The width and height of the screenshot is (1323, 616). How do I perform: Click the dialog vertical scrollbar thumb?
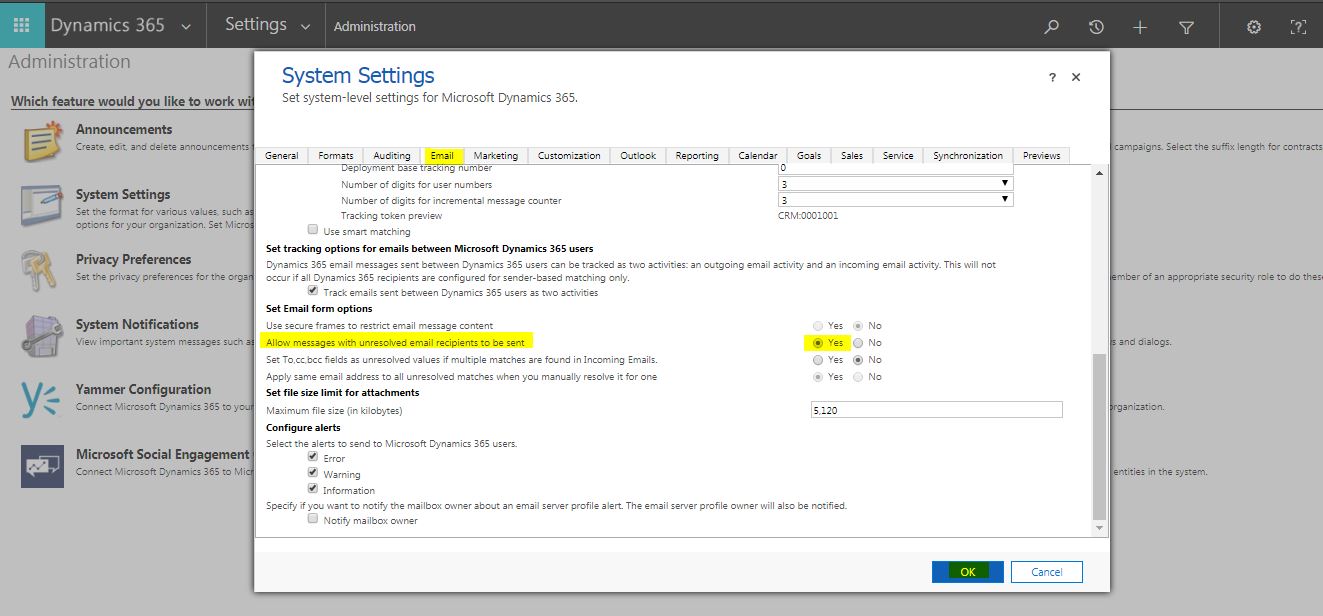click(x=1101, y=435)
